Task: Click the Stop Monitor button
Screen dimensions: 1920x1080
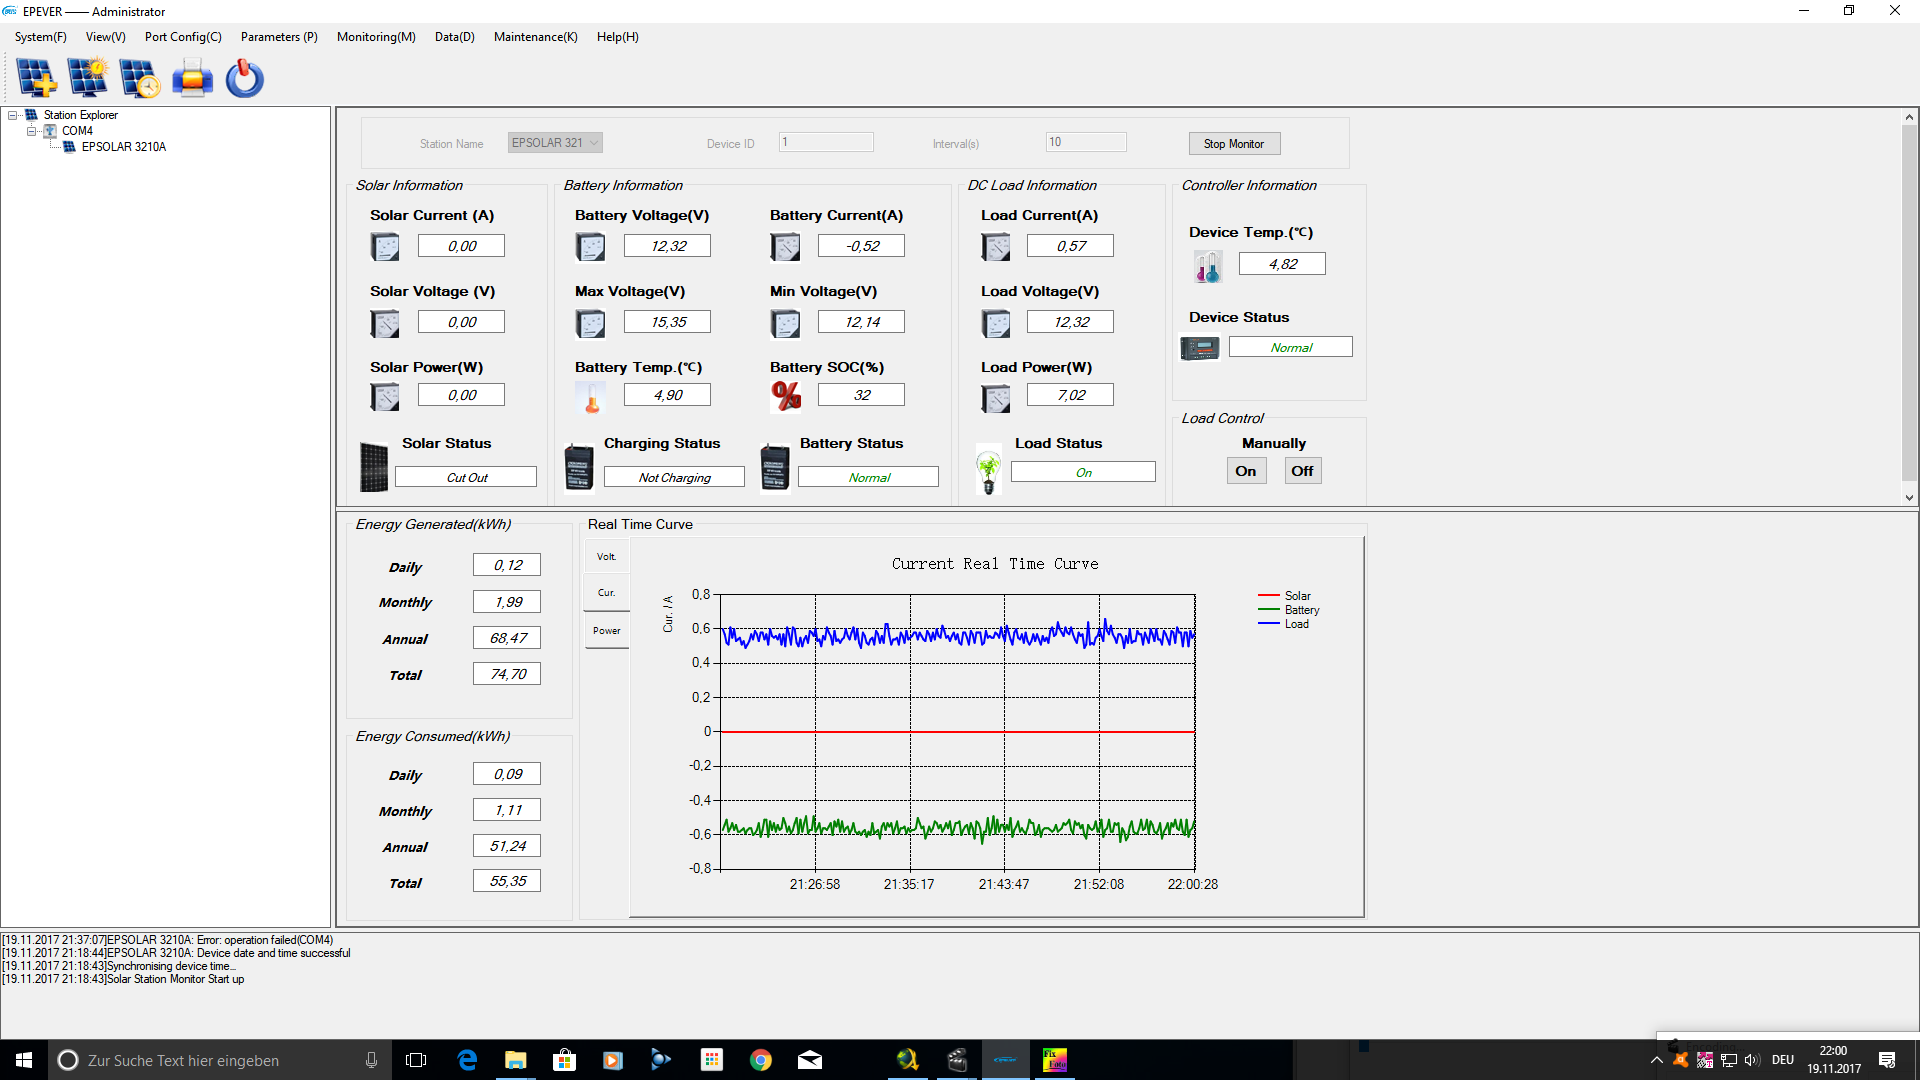Action: coord(1234,144)
